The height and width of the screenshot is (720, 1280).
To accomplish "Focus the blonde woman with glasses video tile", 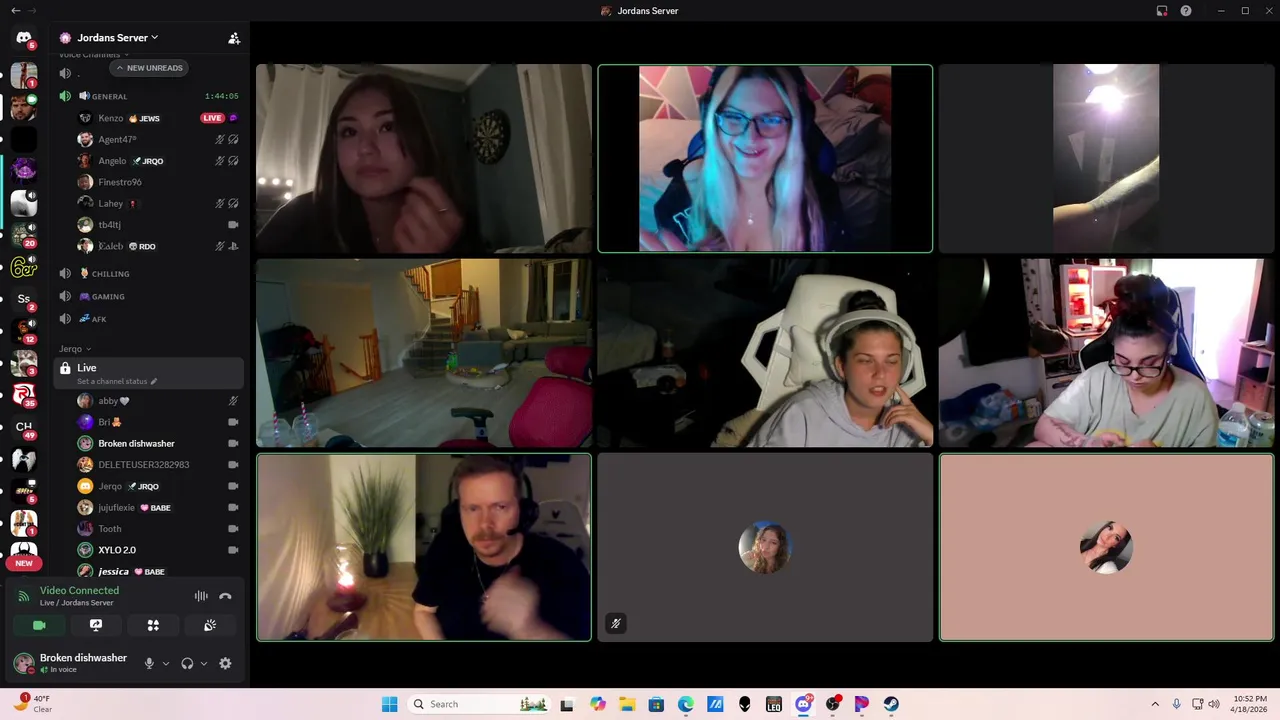I will [765, 158].
